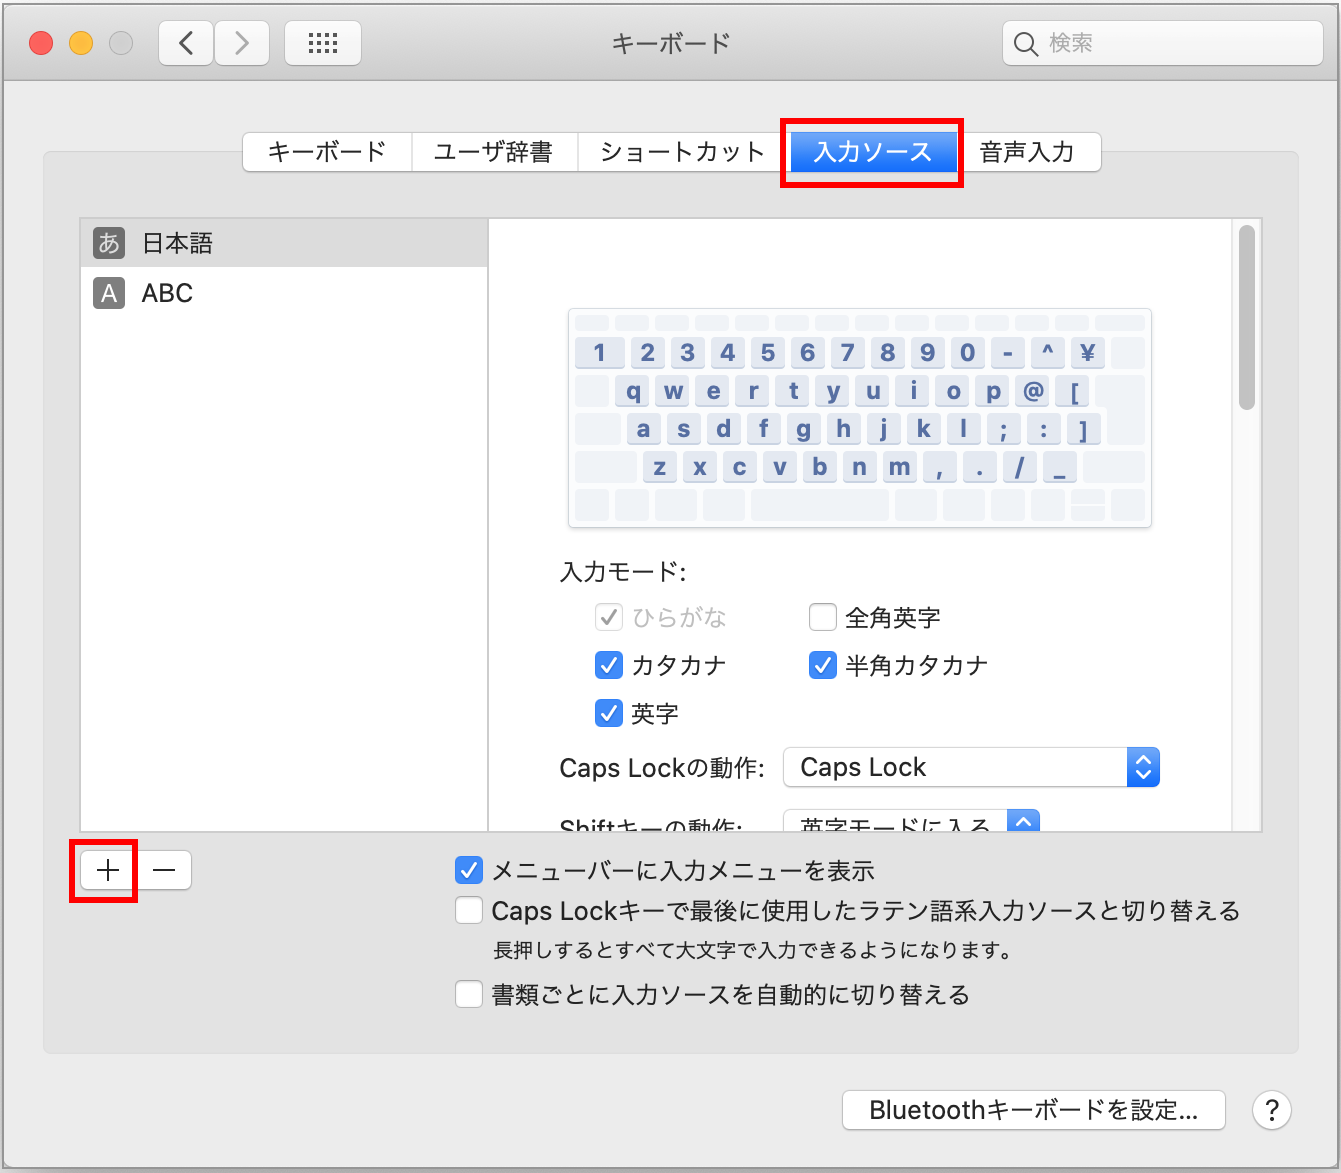Viewport: 1341px width, 1173px height.
Task: Toggle メニューバーに入力メニューを表示 checkbox
Action: tap(469, 870)
